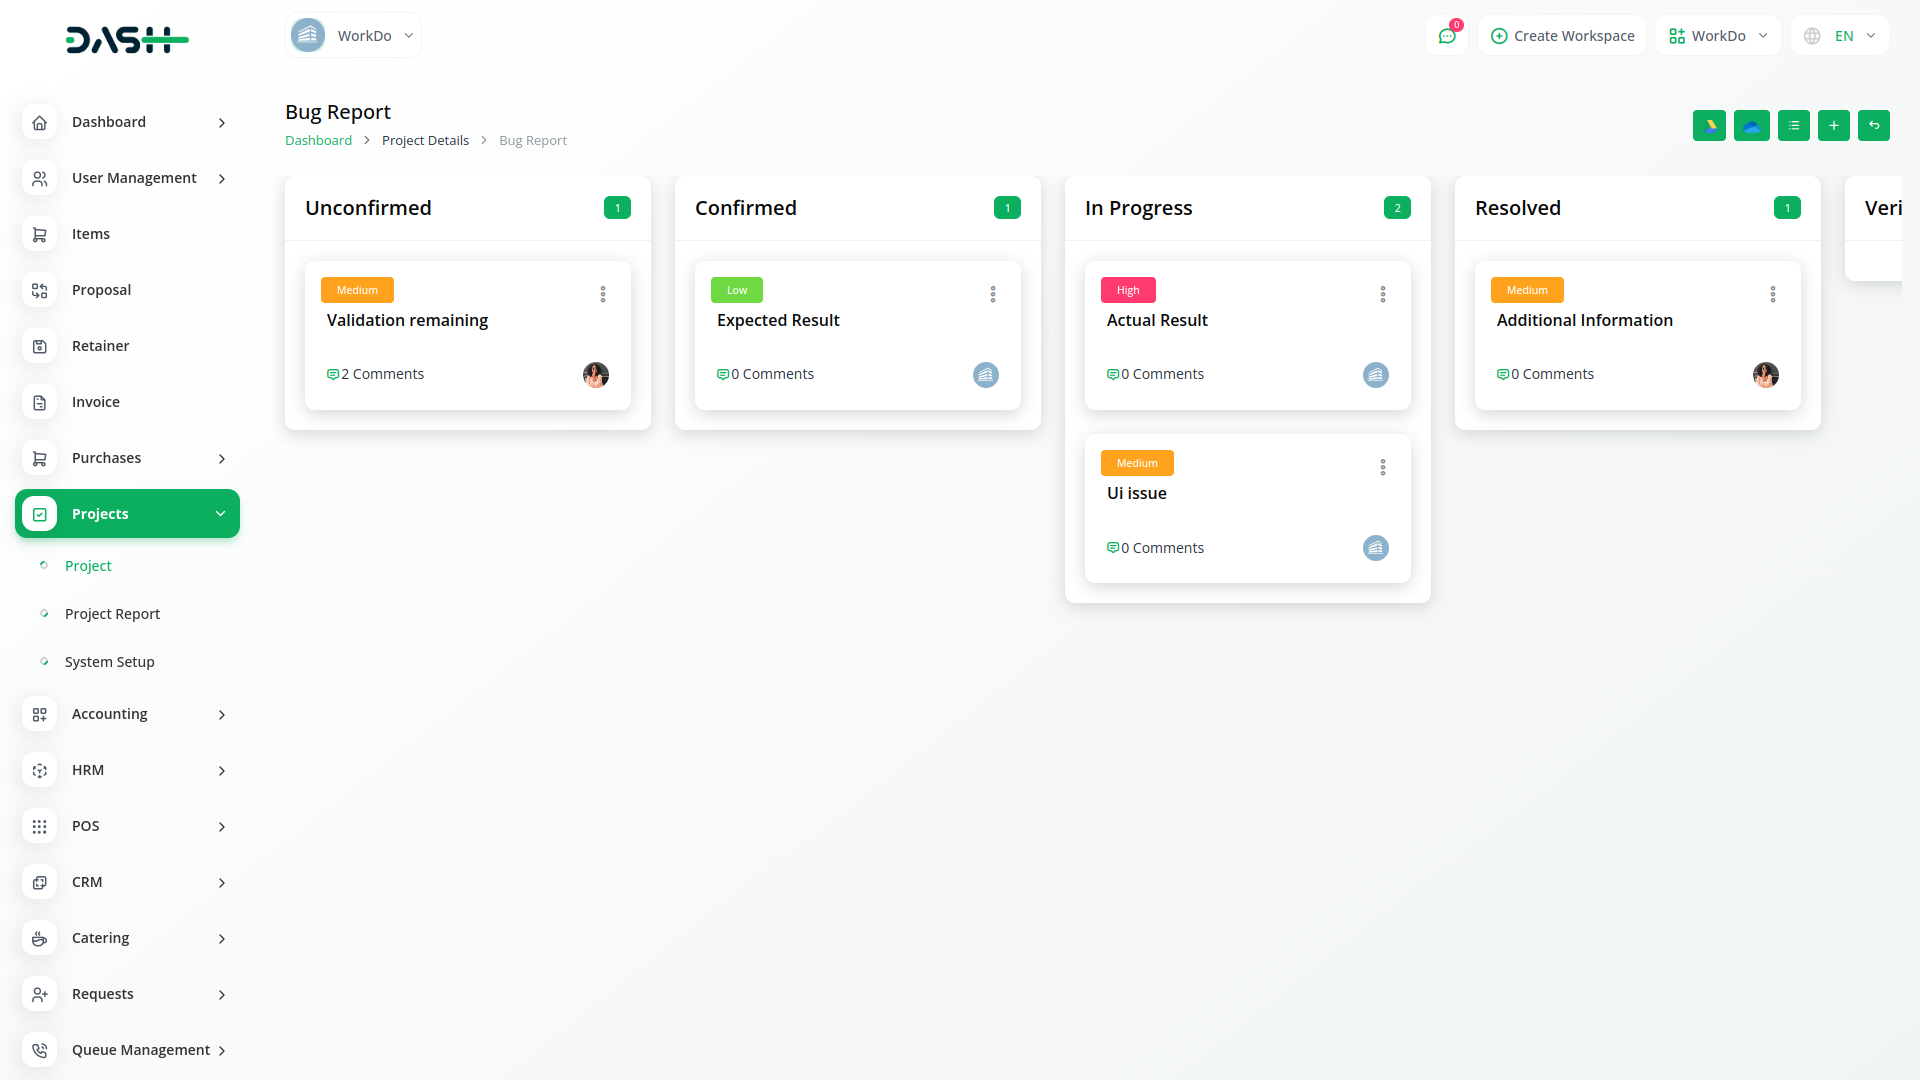Click the Google Drive icon button

click(1709, 126)
